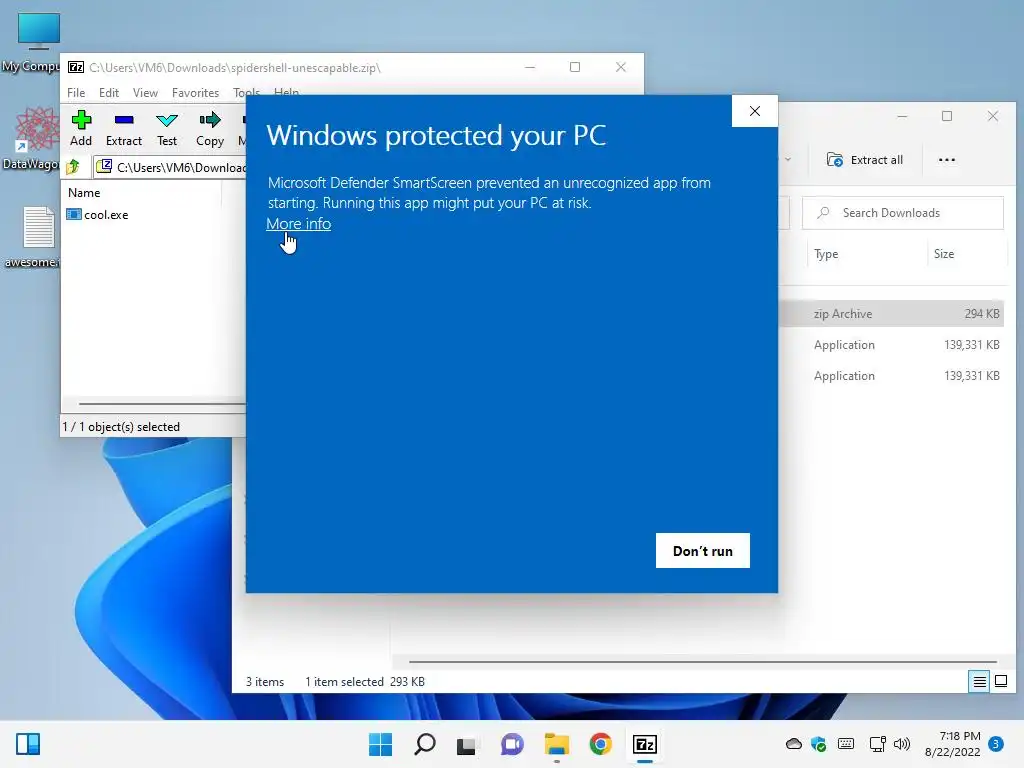The width and height of the screenshot is (1024, 768).
Task: Click the 7-Zip address path field
Action: [x=171, y=168]
